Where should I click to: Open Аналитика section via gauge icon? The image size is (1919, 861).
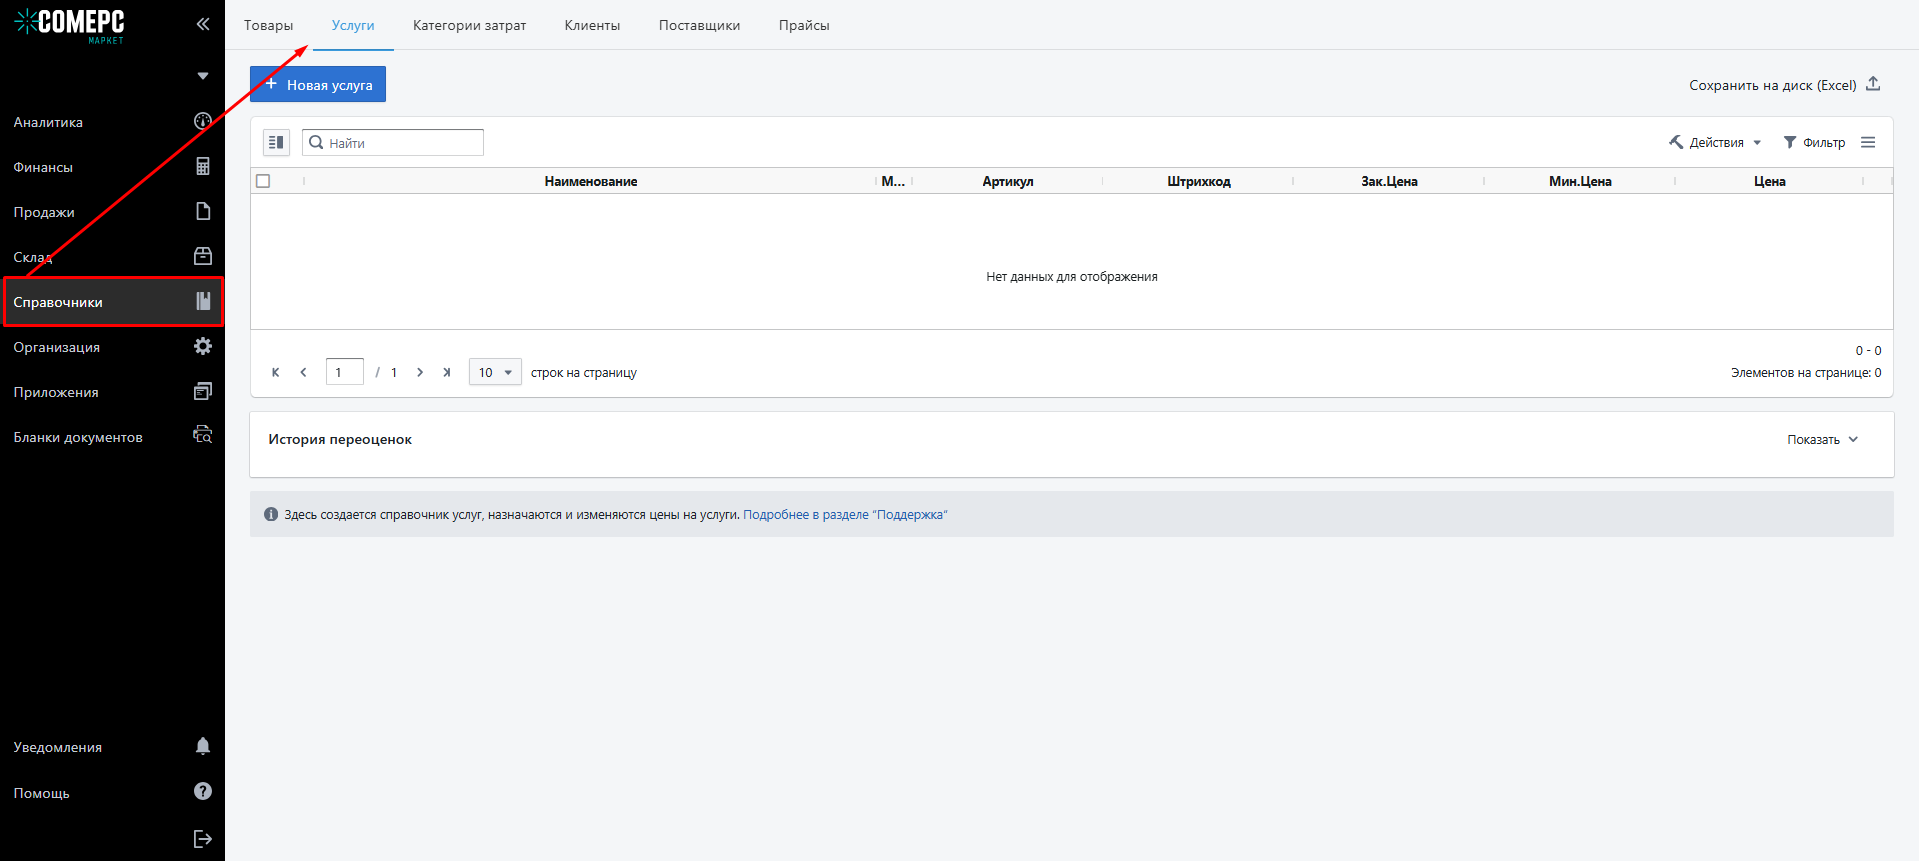[x=202, y=121]
